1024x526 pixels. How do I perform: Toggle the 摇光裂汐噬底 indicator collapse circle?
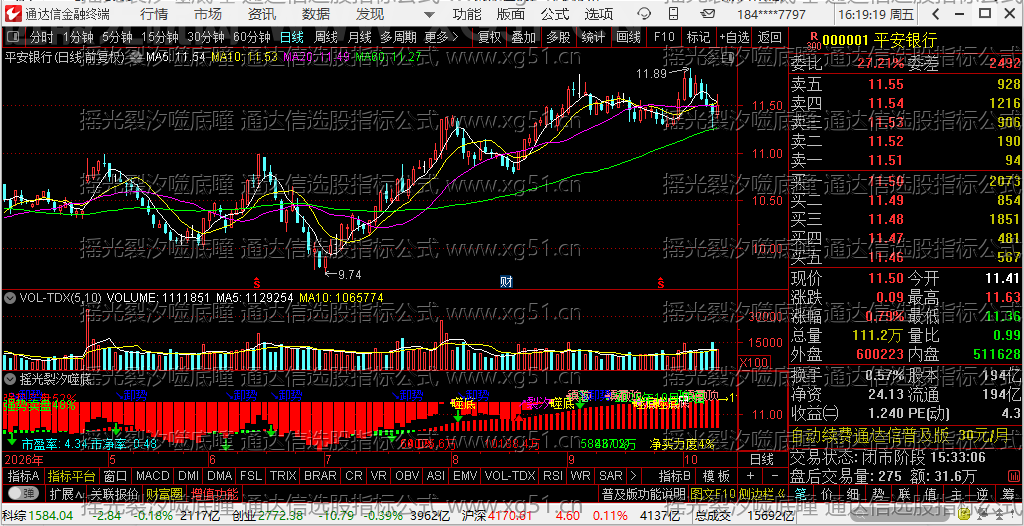[10, 378]
